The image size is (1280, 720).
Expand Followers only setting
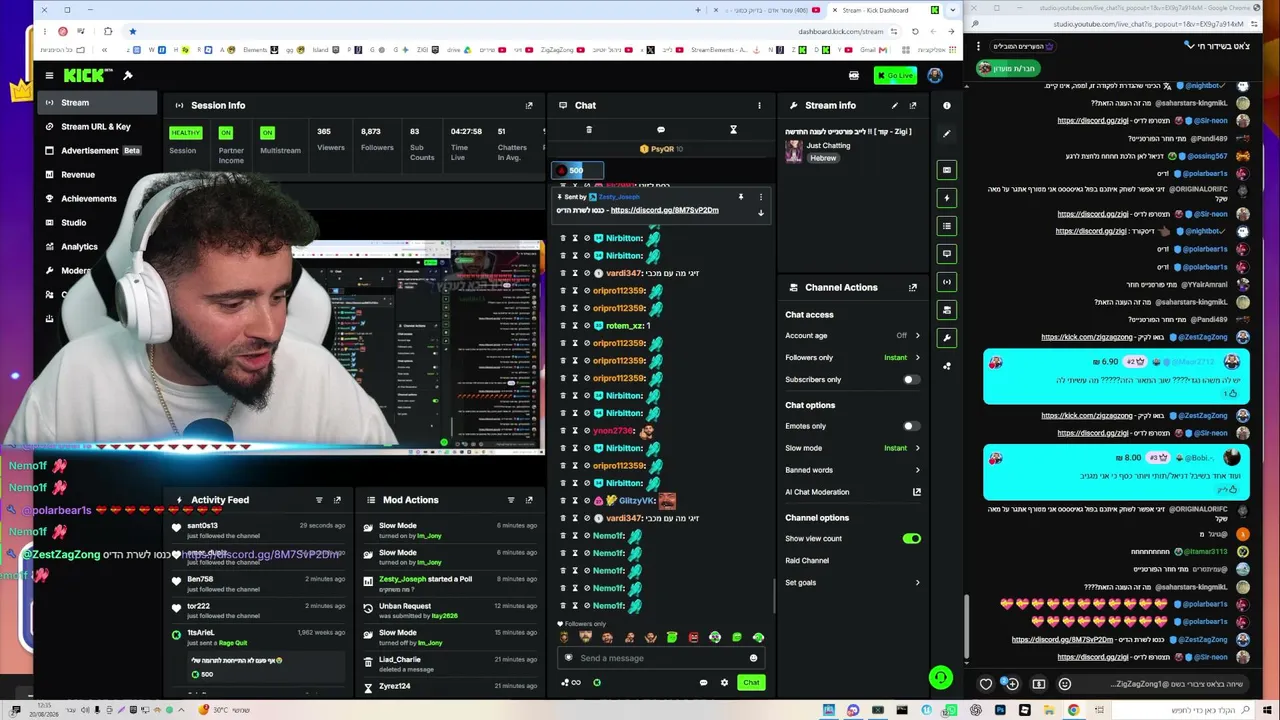(917, 358)
